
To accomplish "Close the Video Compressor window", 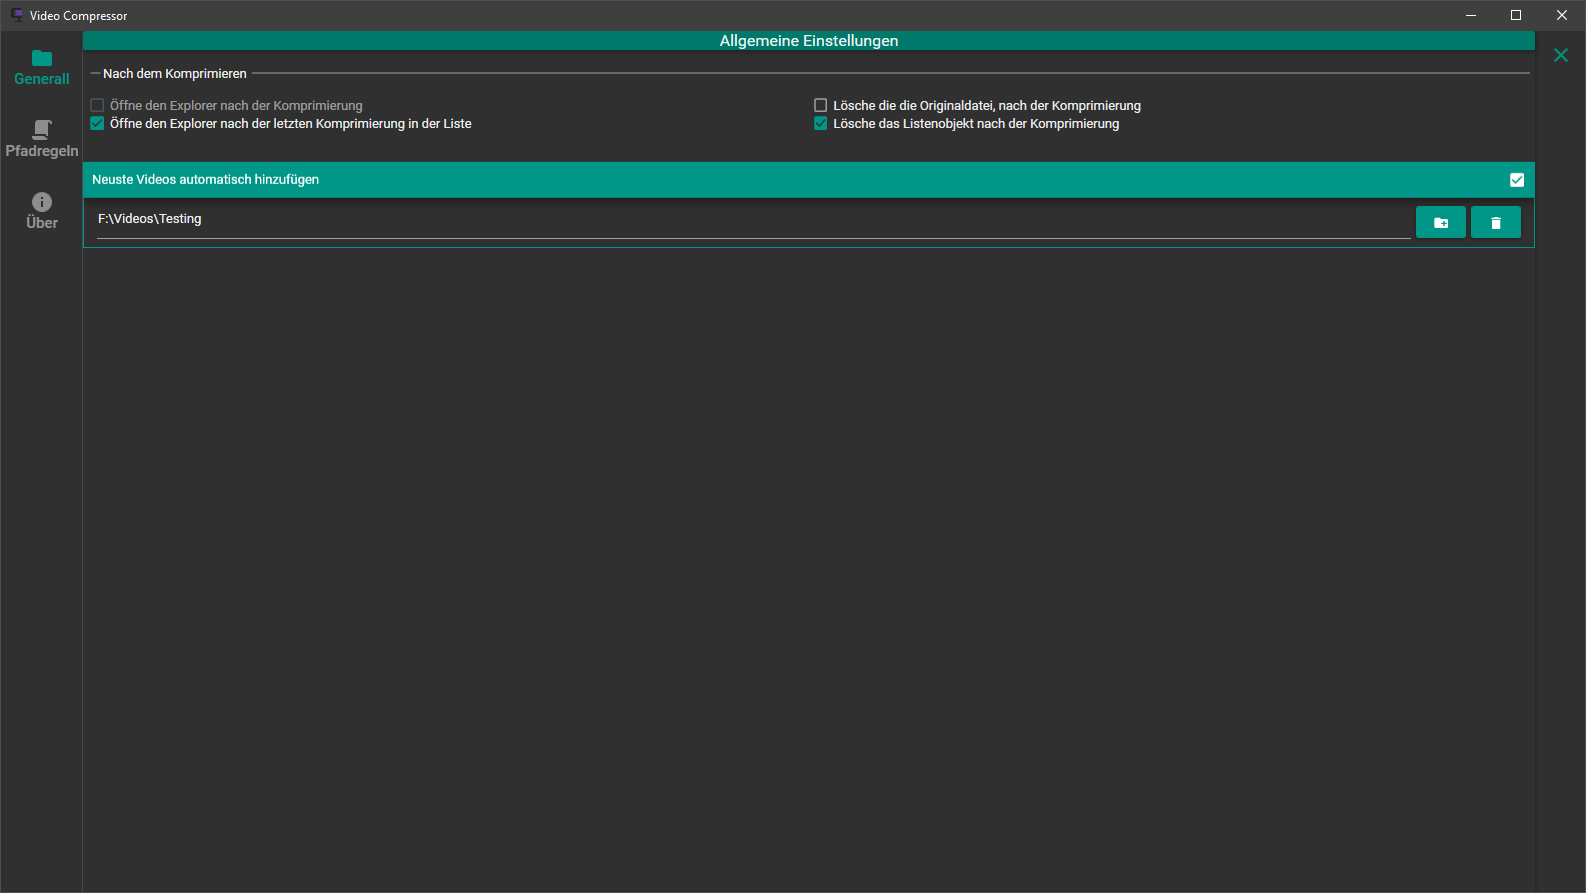I will 1562,15.
